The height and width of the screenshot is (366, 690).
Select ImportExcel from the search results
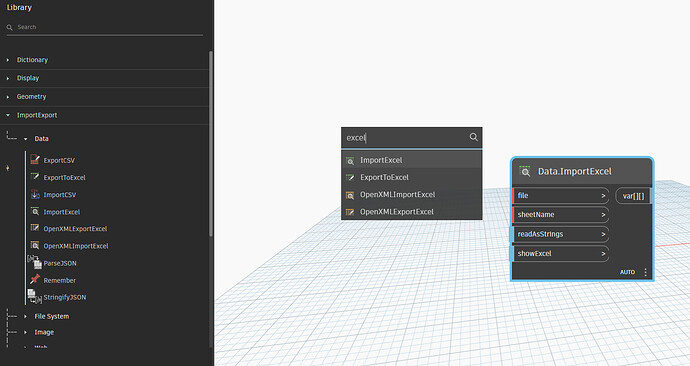point(411,160)
